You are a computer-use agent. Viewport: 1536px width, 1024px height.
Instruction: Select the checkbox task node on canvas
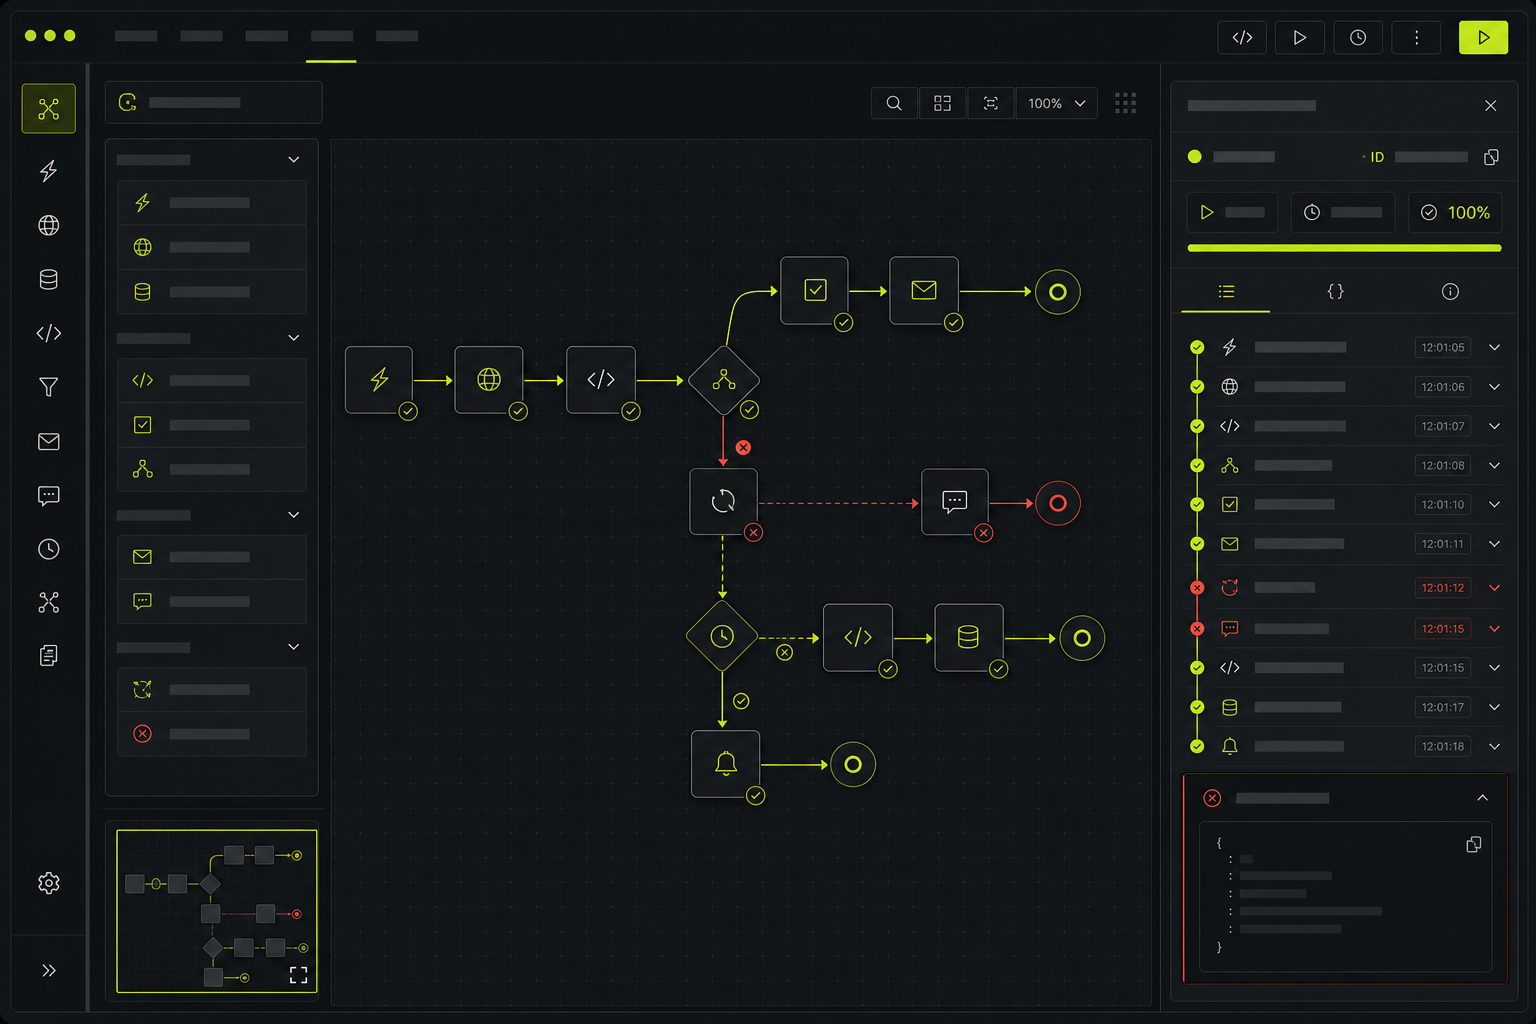coord(815,291)
